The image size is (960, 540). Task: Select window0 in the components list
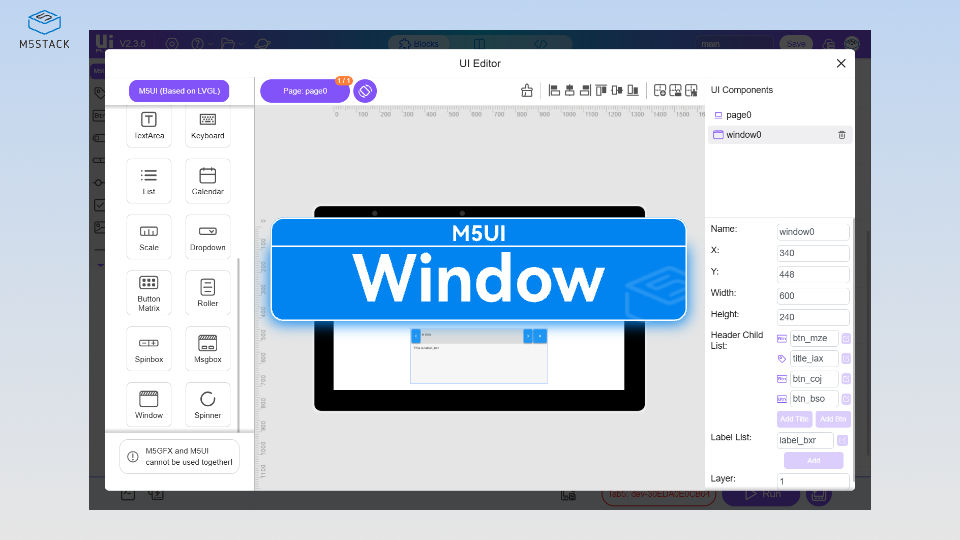click(743, 135)
